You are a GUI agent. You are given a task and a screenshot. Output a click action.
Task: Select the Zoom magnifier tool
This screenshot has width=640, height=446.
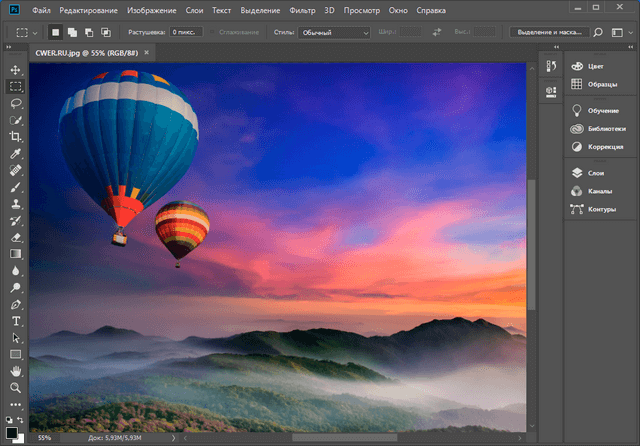(16, 387)
